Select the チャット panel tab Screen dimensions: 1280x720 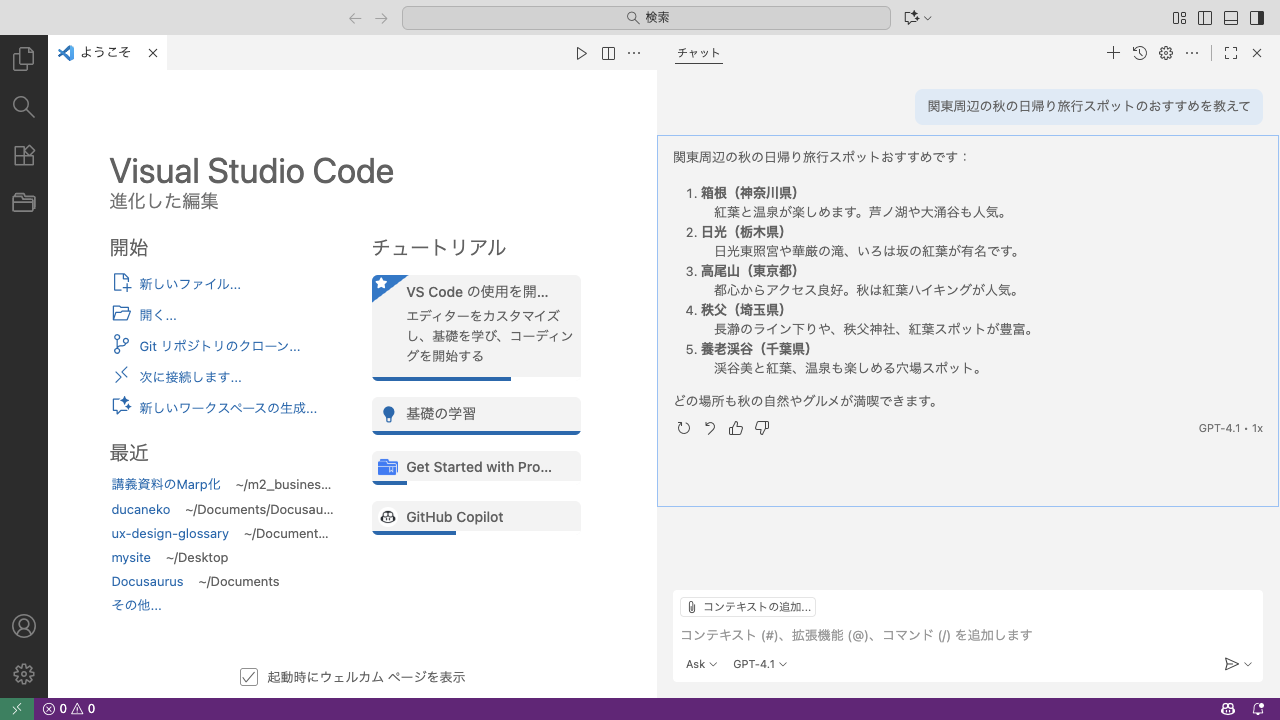[x=698, y=53]
